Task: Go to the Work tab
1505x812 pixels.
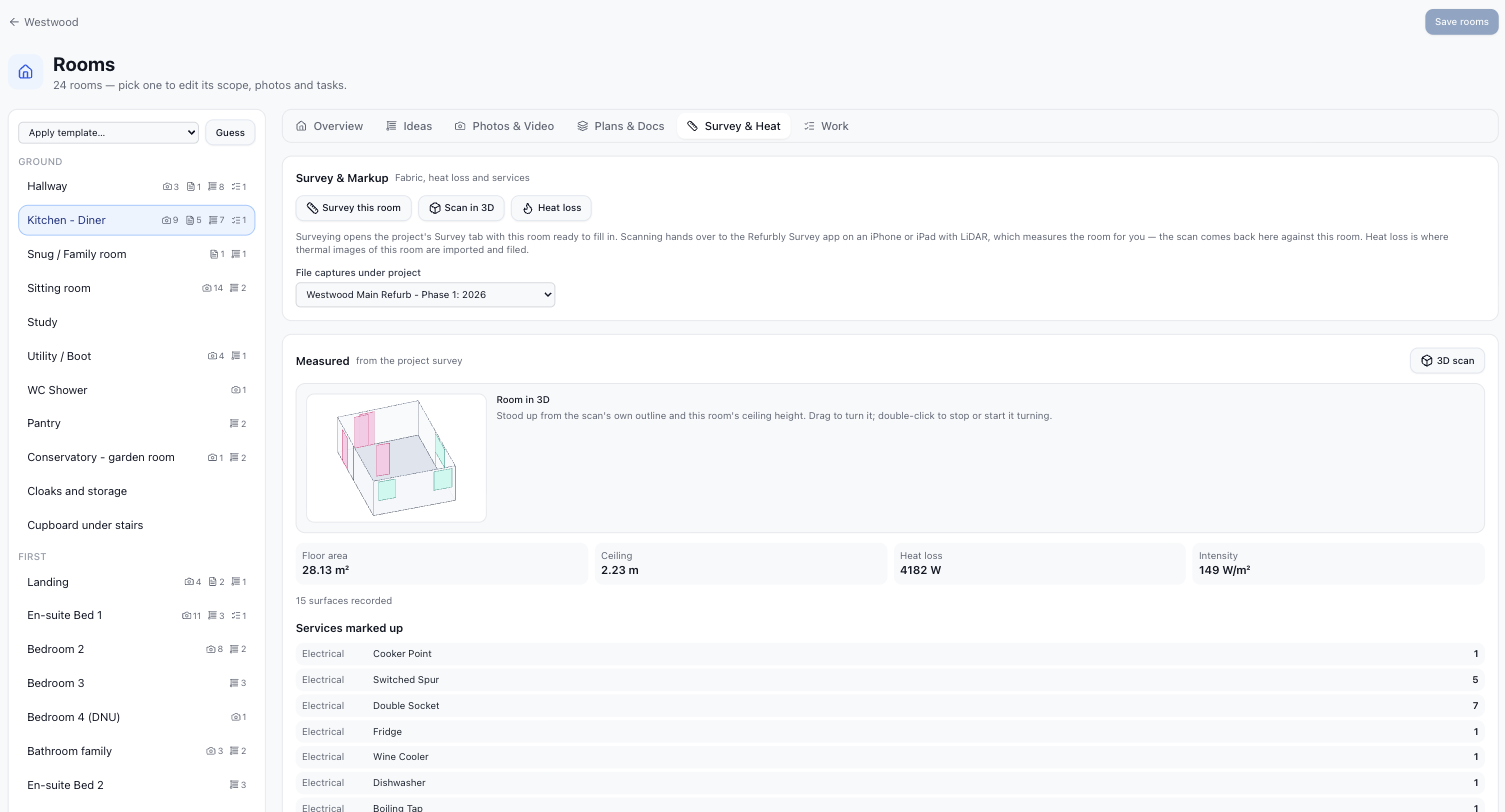Action: click(826, 126)
